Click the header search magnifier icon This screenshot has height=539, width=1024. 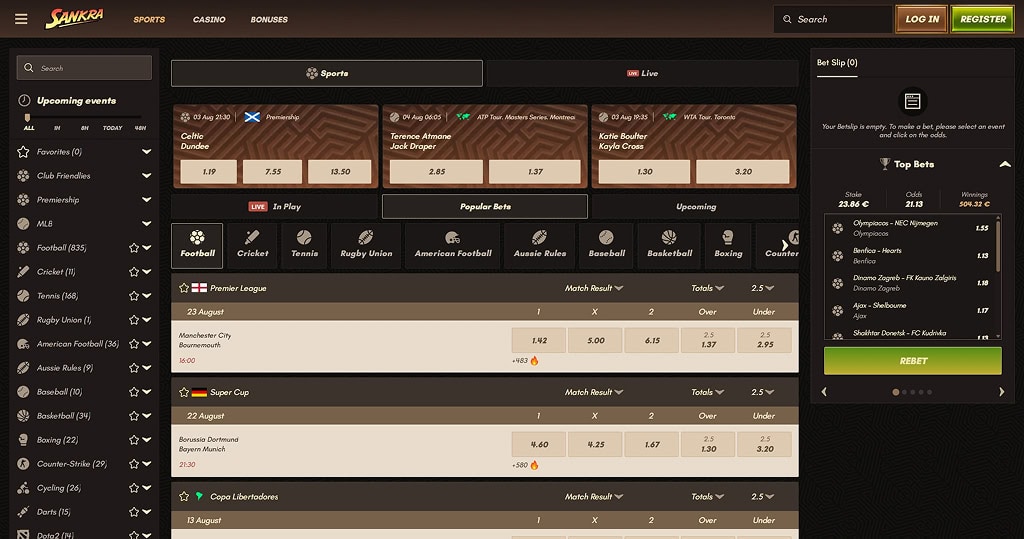(x=787, y=20)
